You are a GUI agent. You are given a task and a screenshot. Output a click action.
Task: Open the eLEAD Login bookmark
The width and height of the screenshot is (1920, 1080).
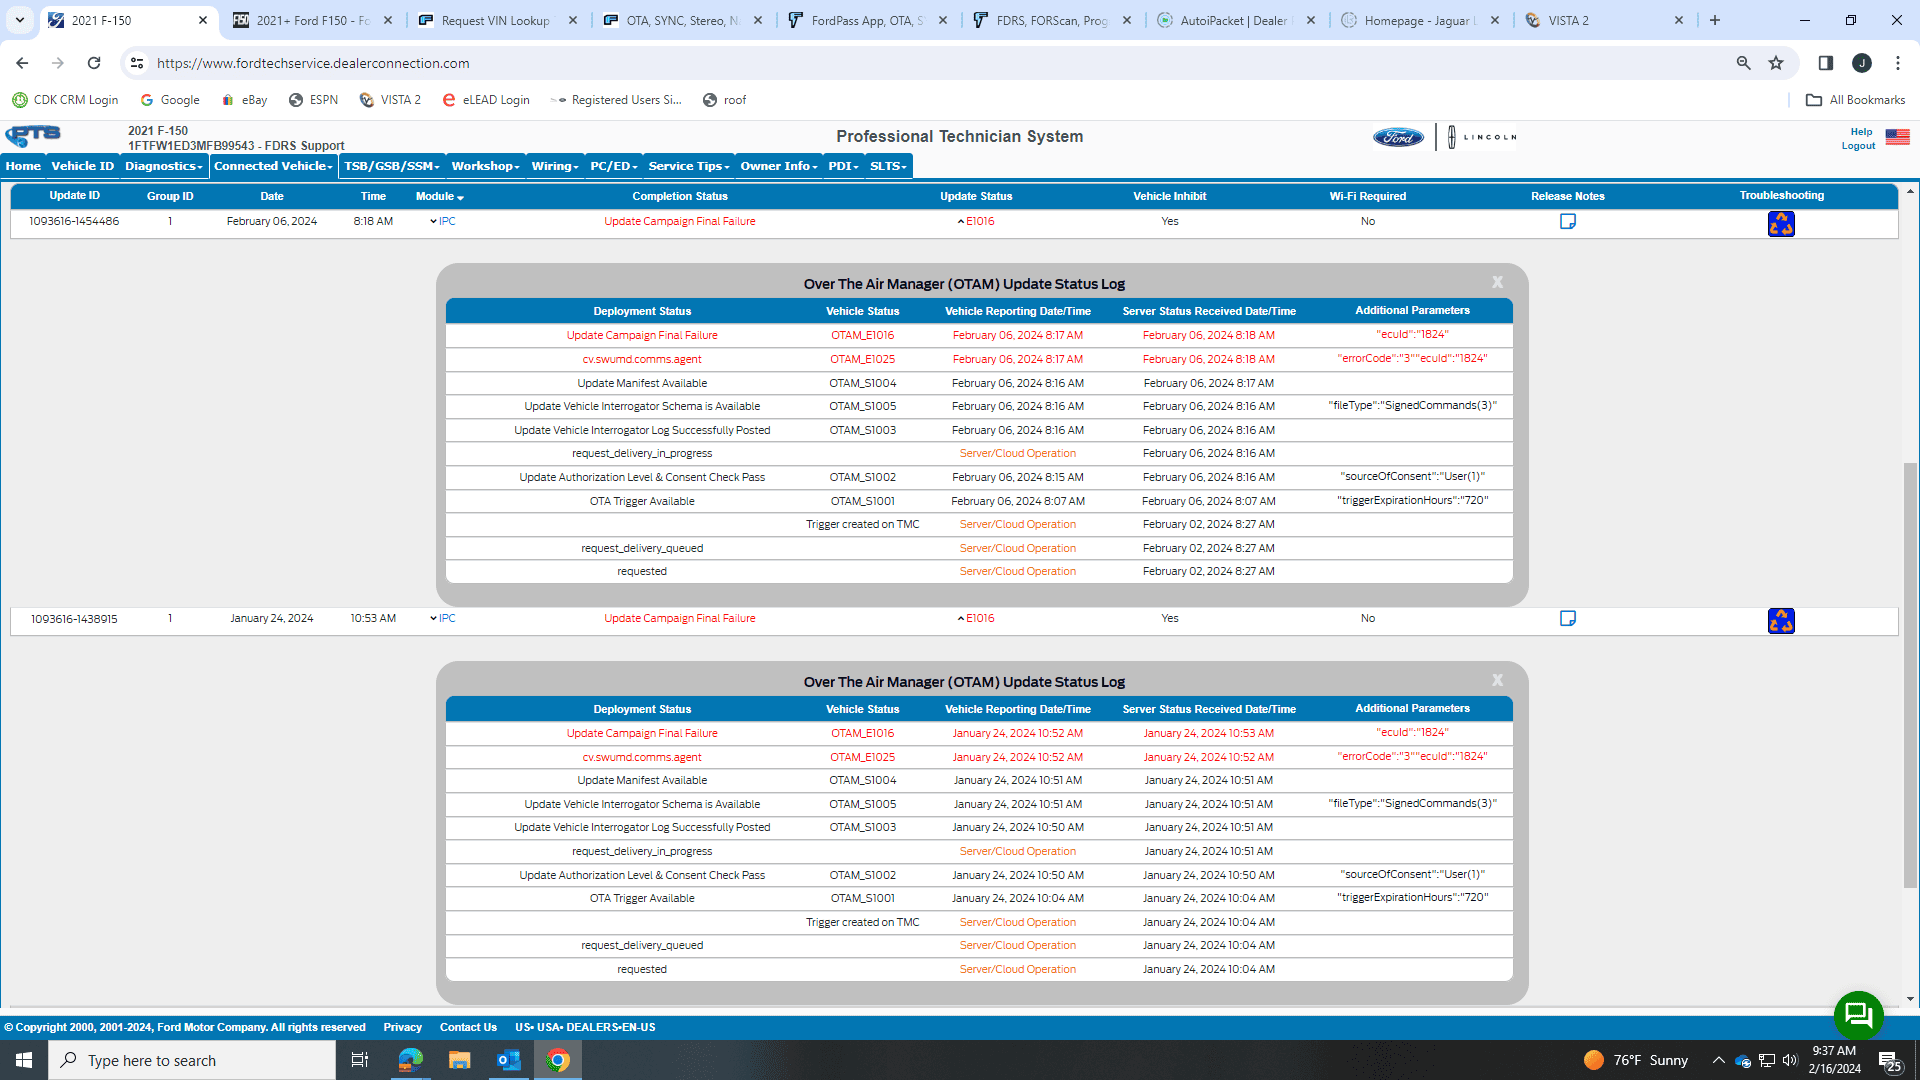486,100
